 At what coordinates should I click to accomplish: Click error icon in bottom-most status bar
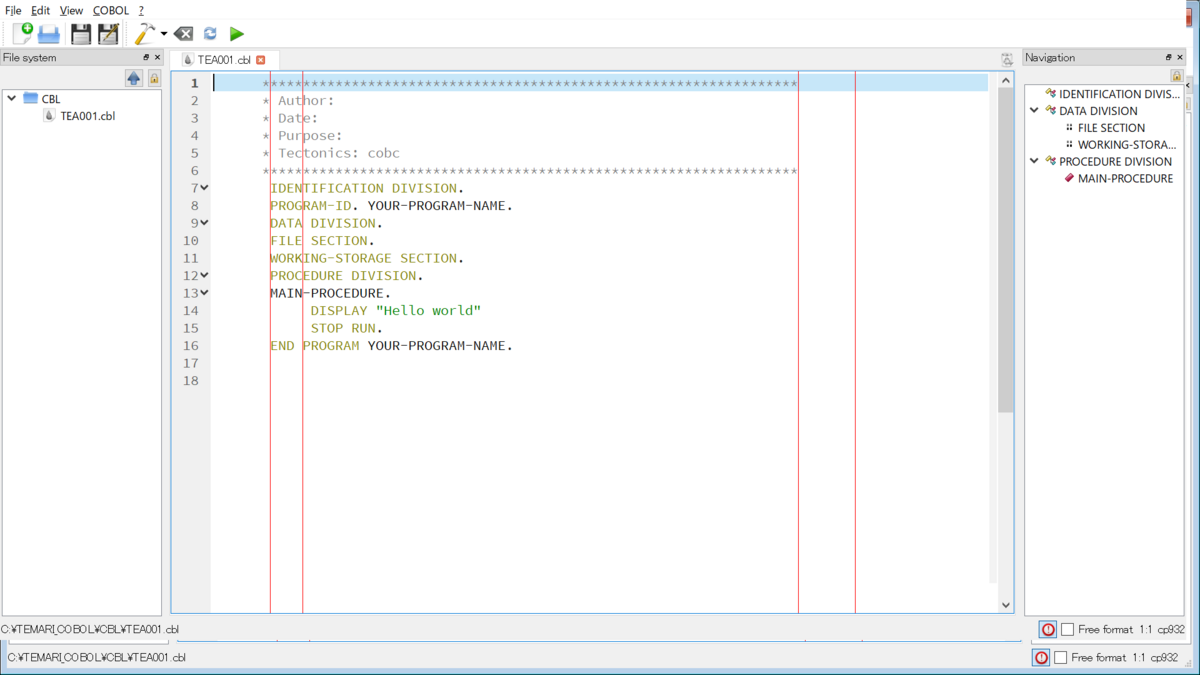coord(1041,658)
